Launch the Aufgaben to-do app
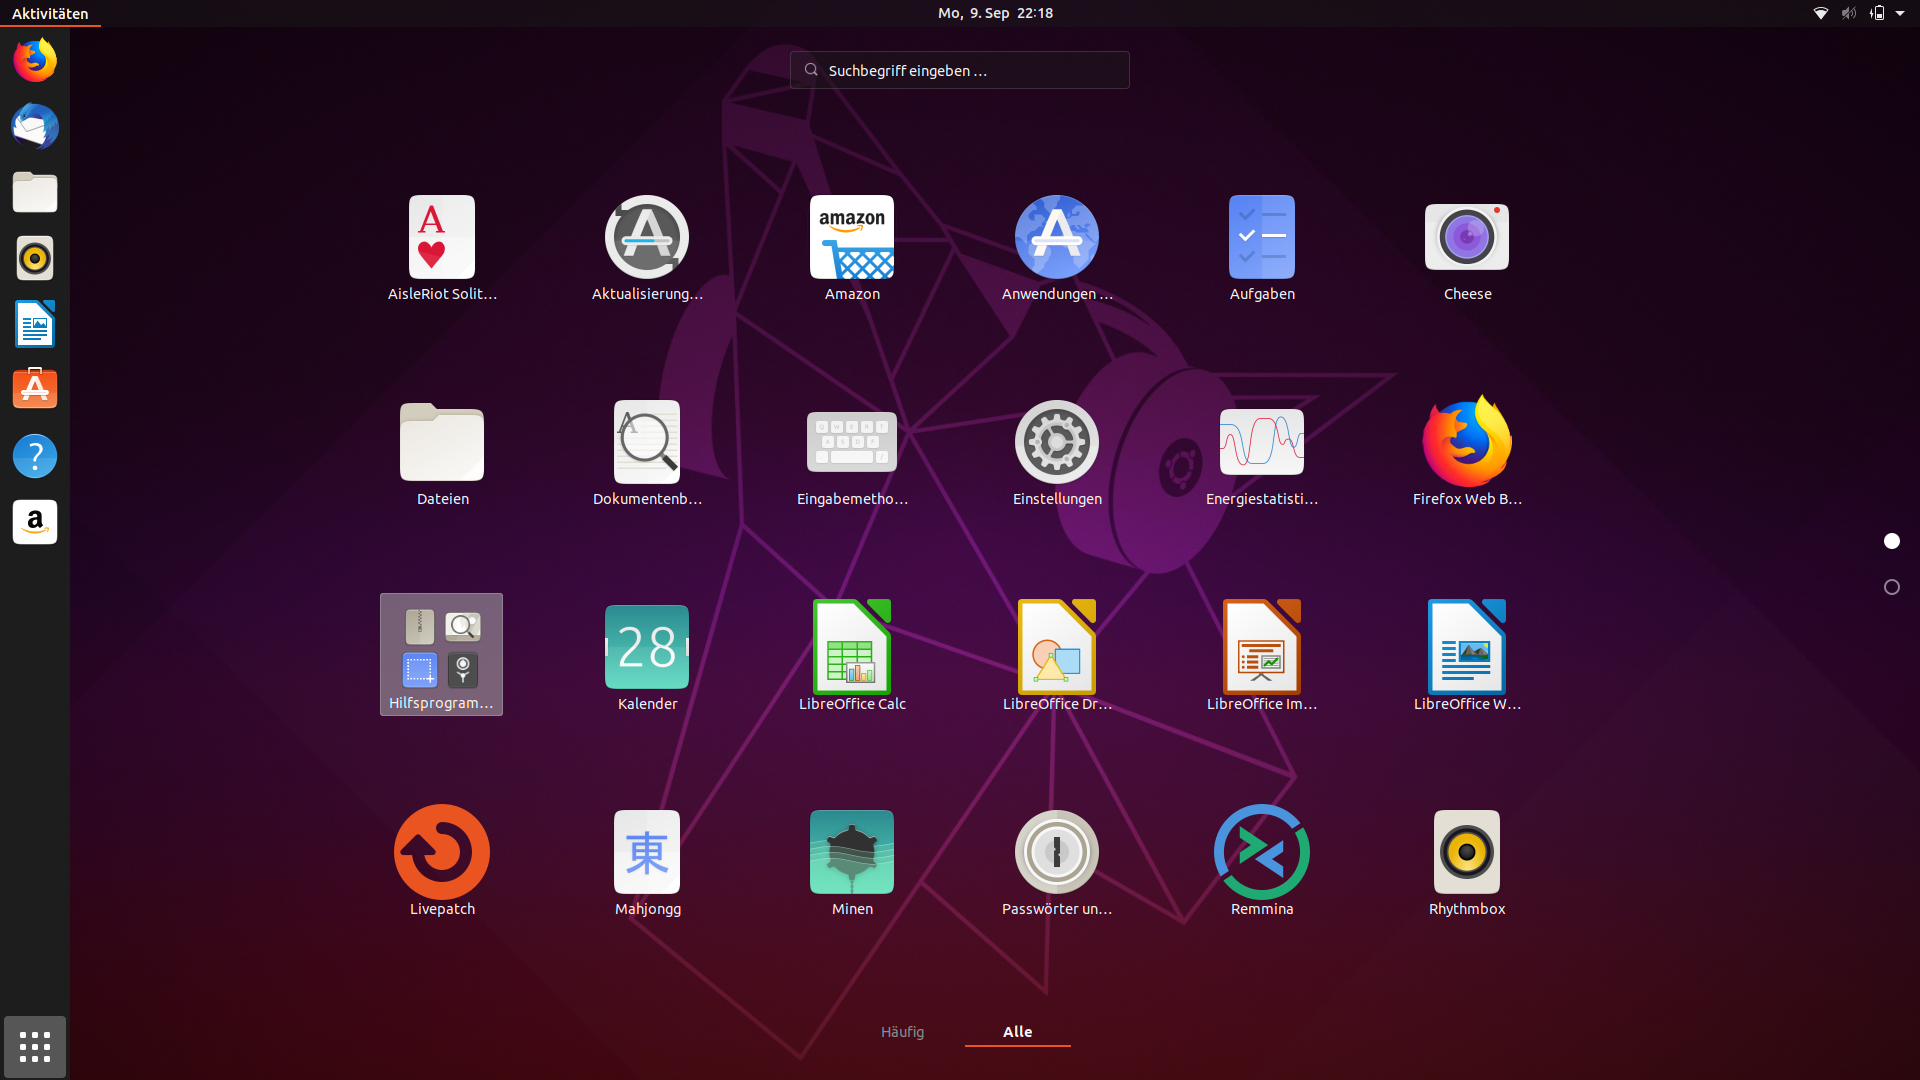Screen dimensions: 1920x1080 [1262, 248]
